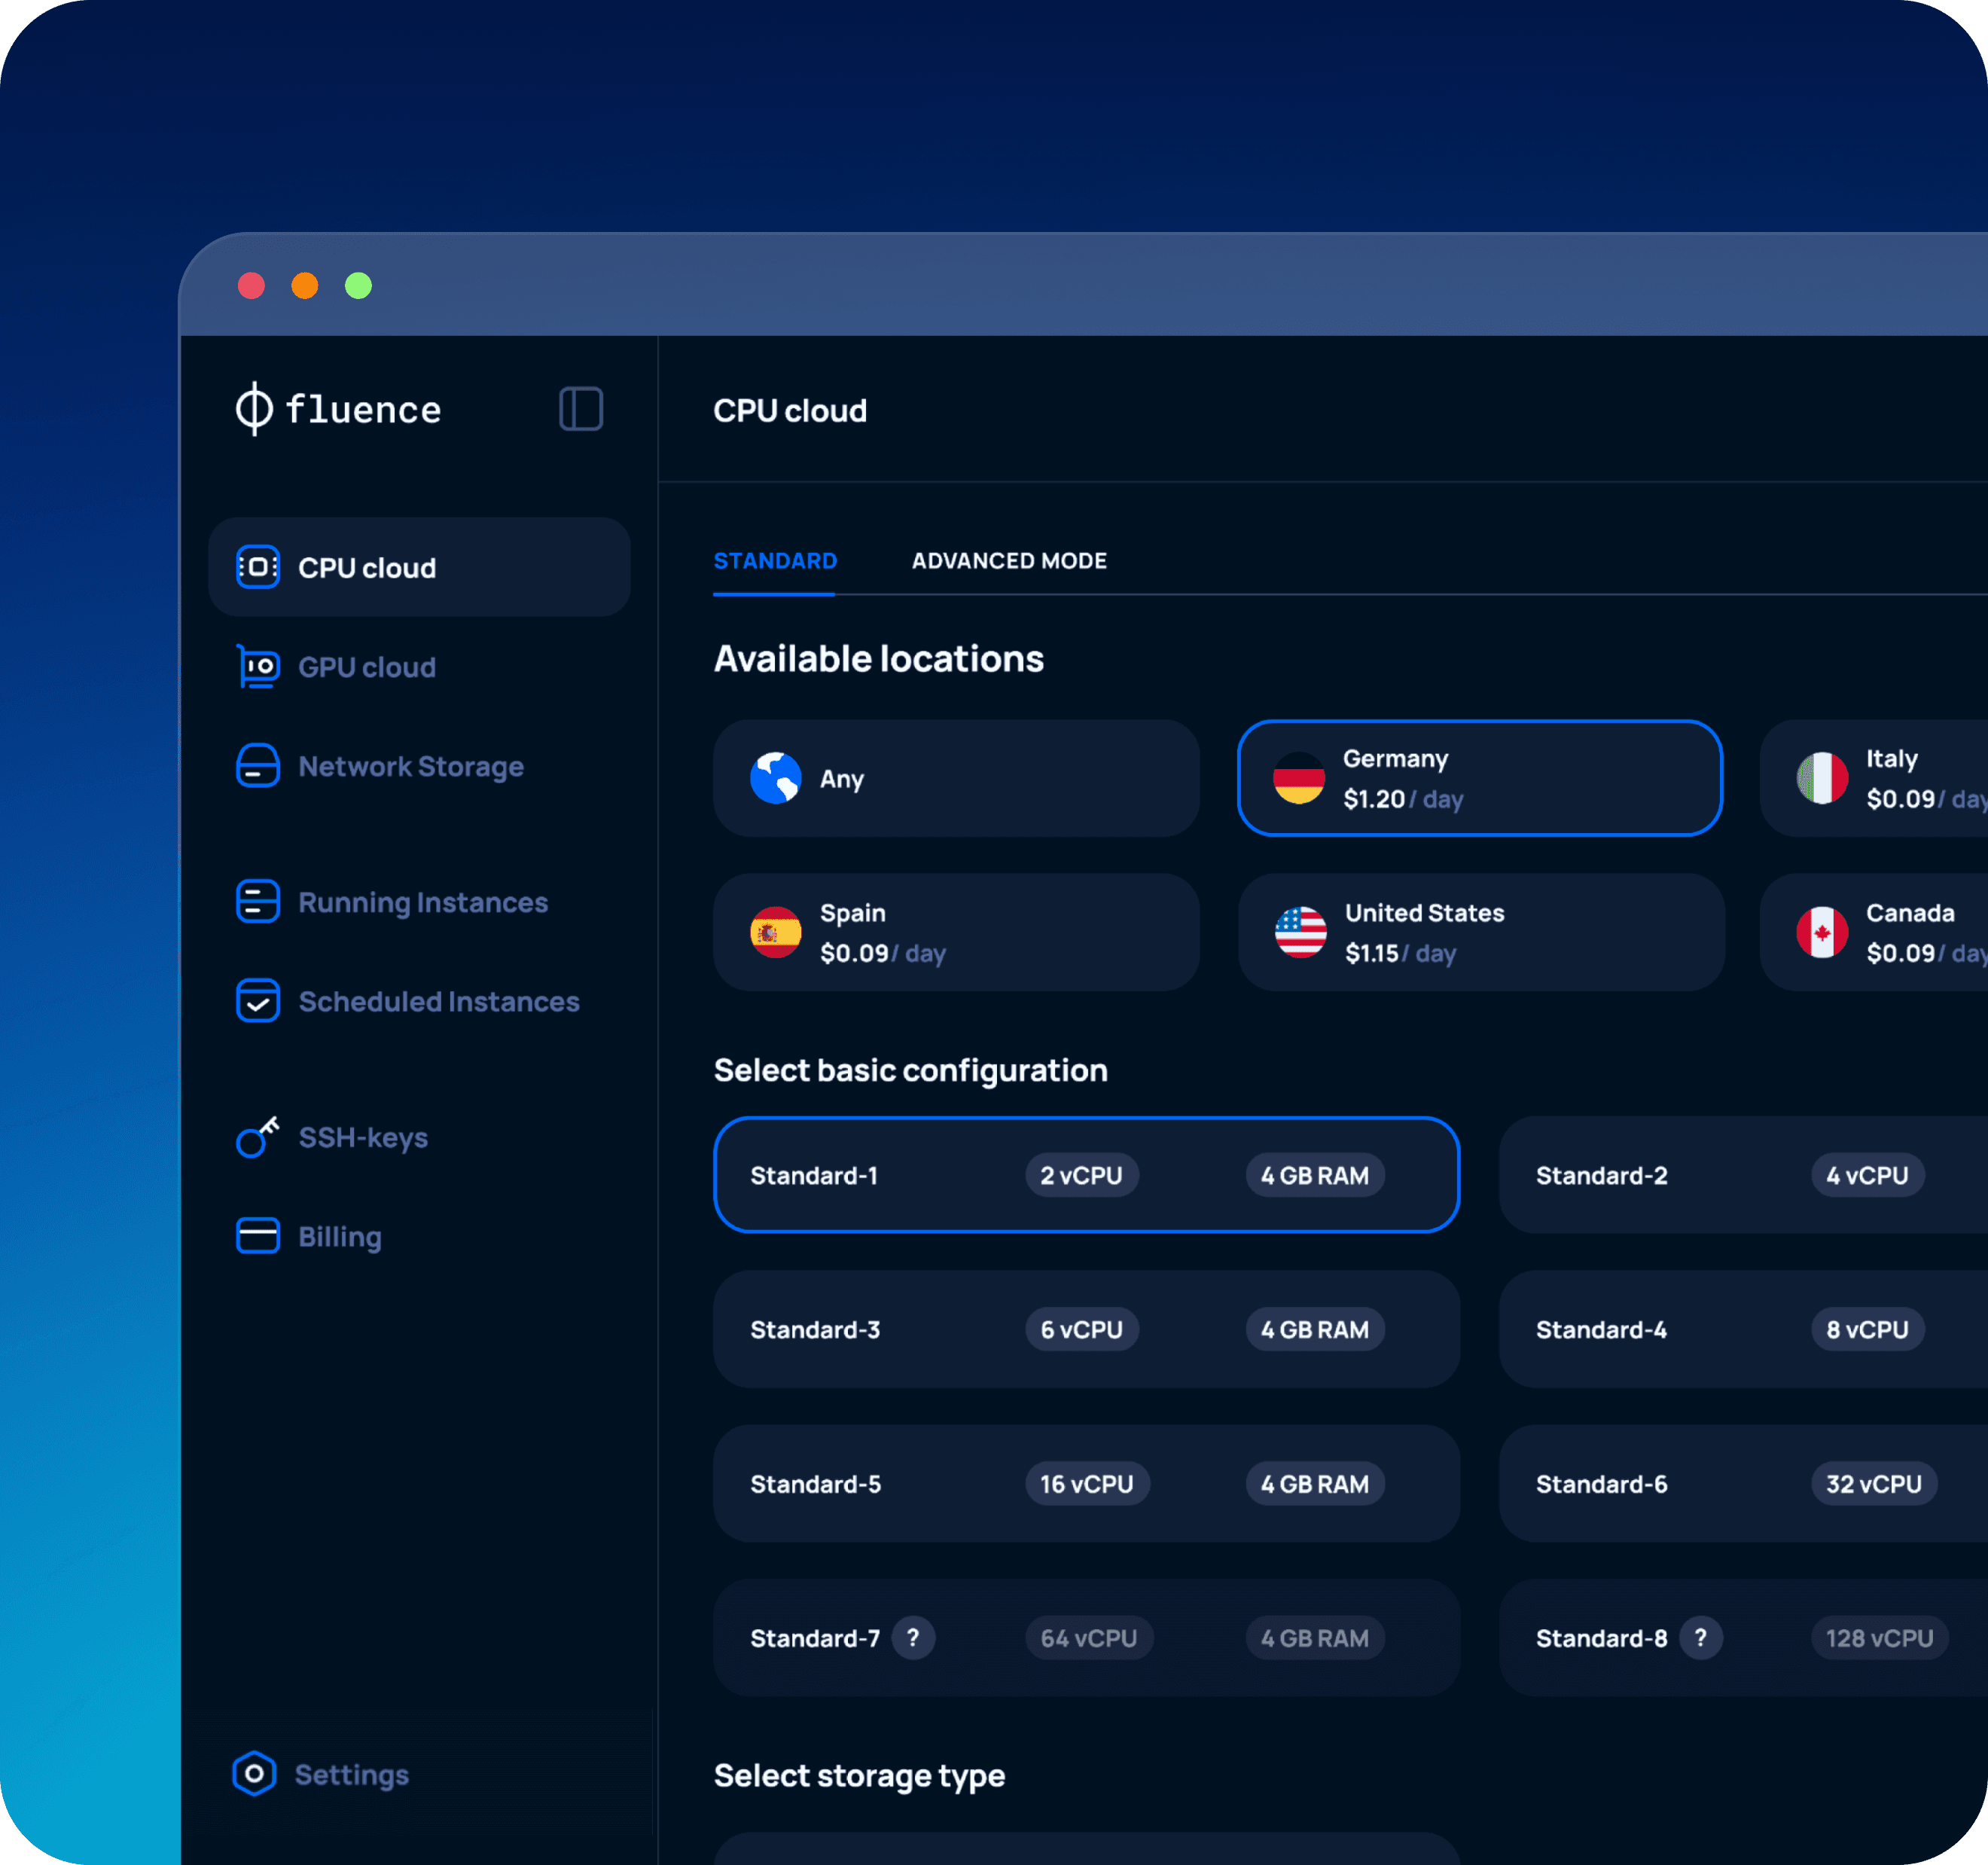Click the 64 vCPU badge

(1088, 1638)
